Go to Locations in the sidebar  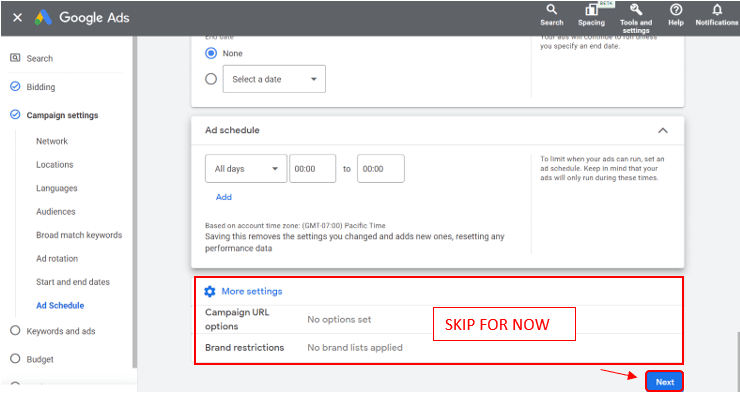(x=55, y=165)
